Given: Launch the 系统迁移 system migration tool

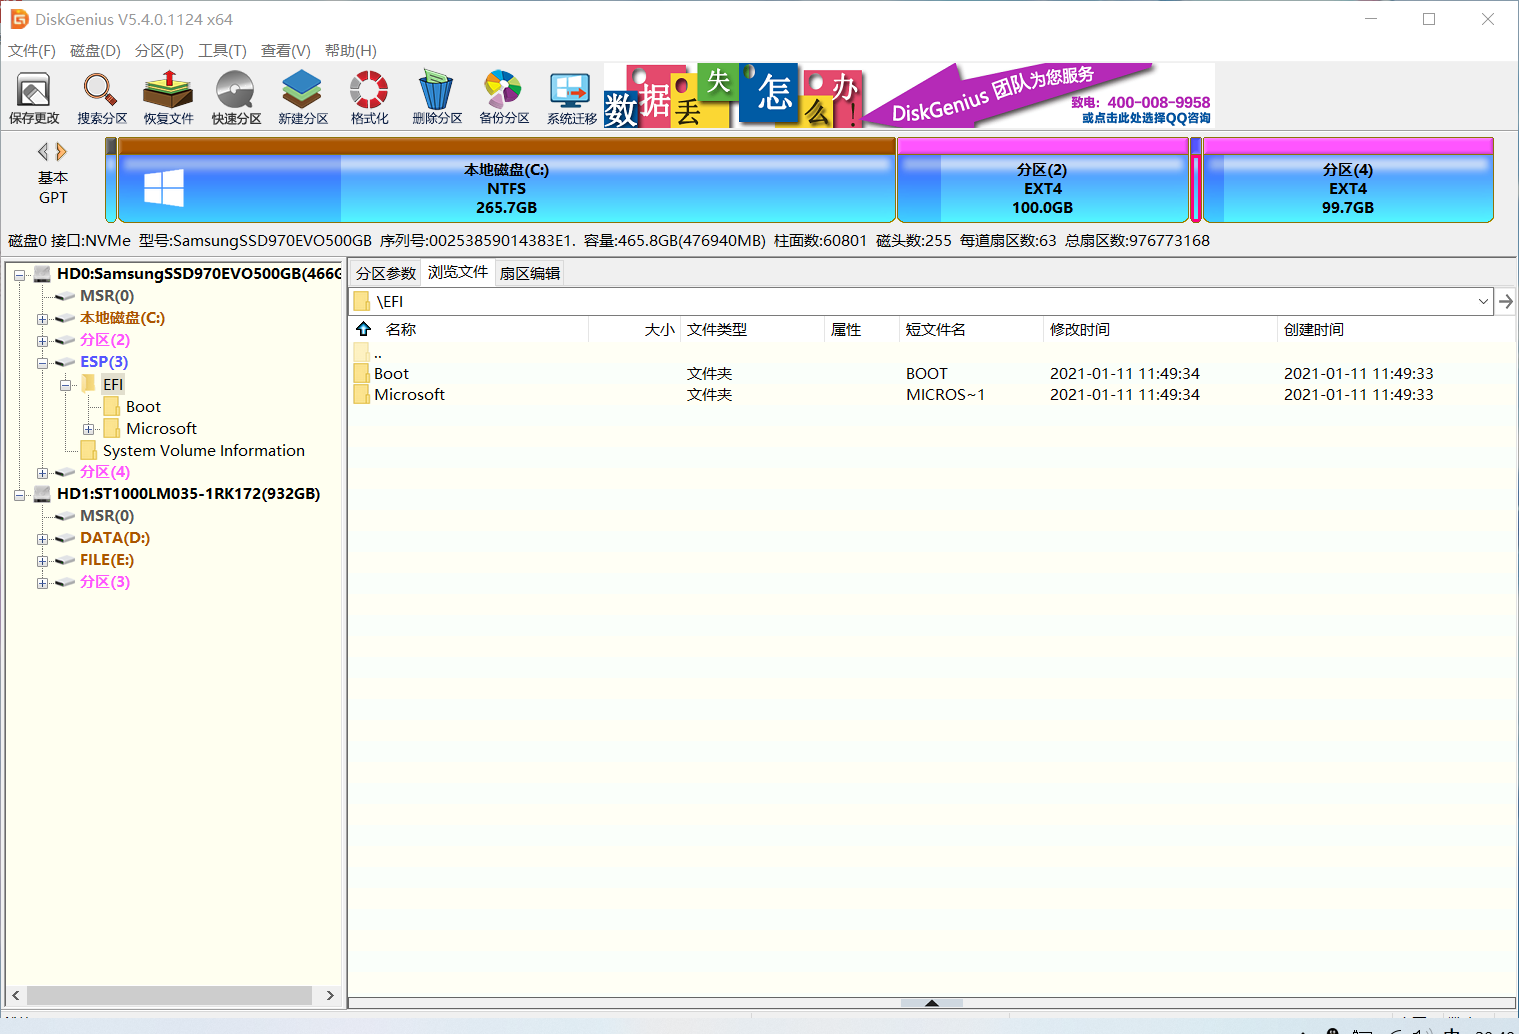Looking at the screenshot, I should 571,97.
